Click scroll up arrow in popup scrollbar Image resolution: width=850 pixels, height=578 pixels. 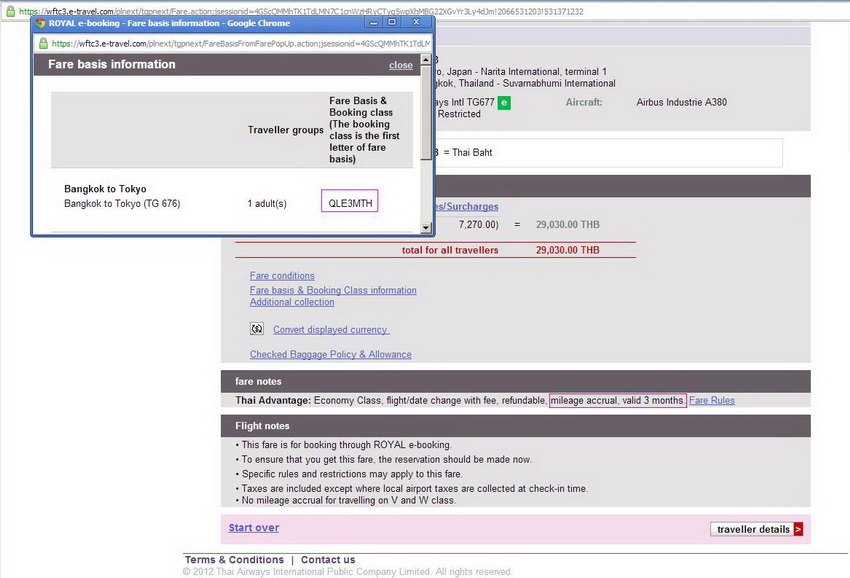click(x=426, y=60)
